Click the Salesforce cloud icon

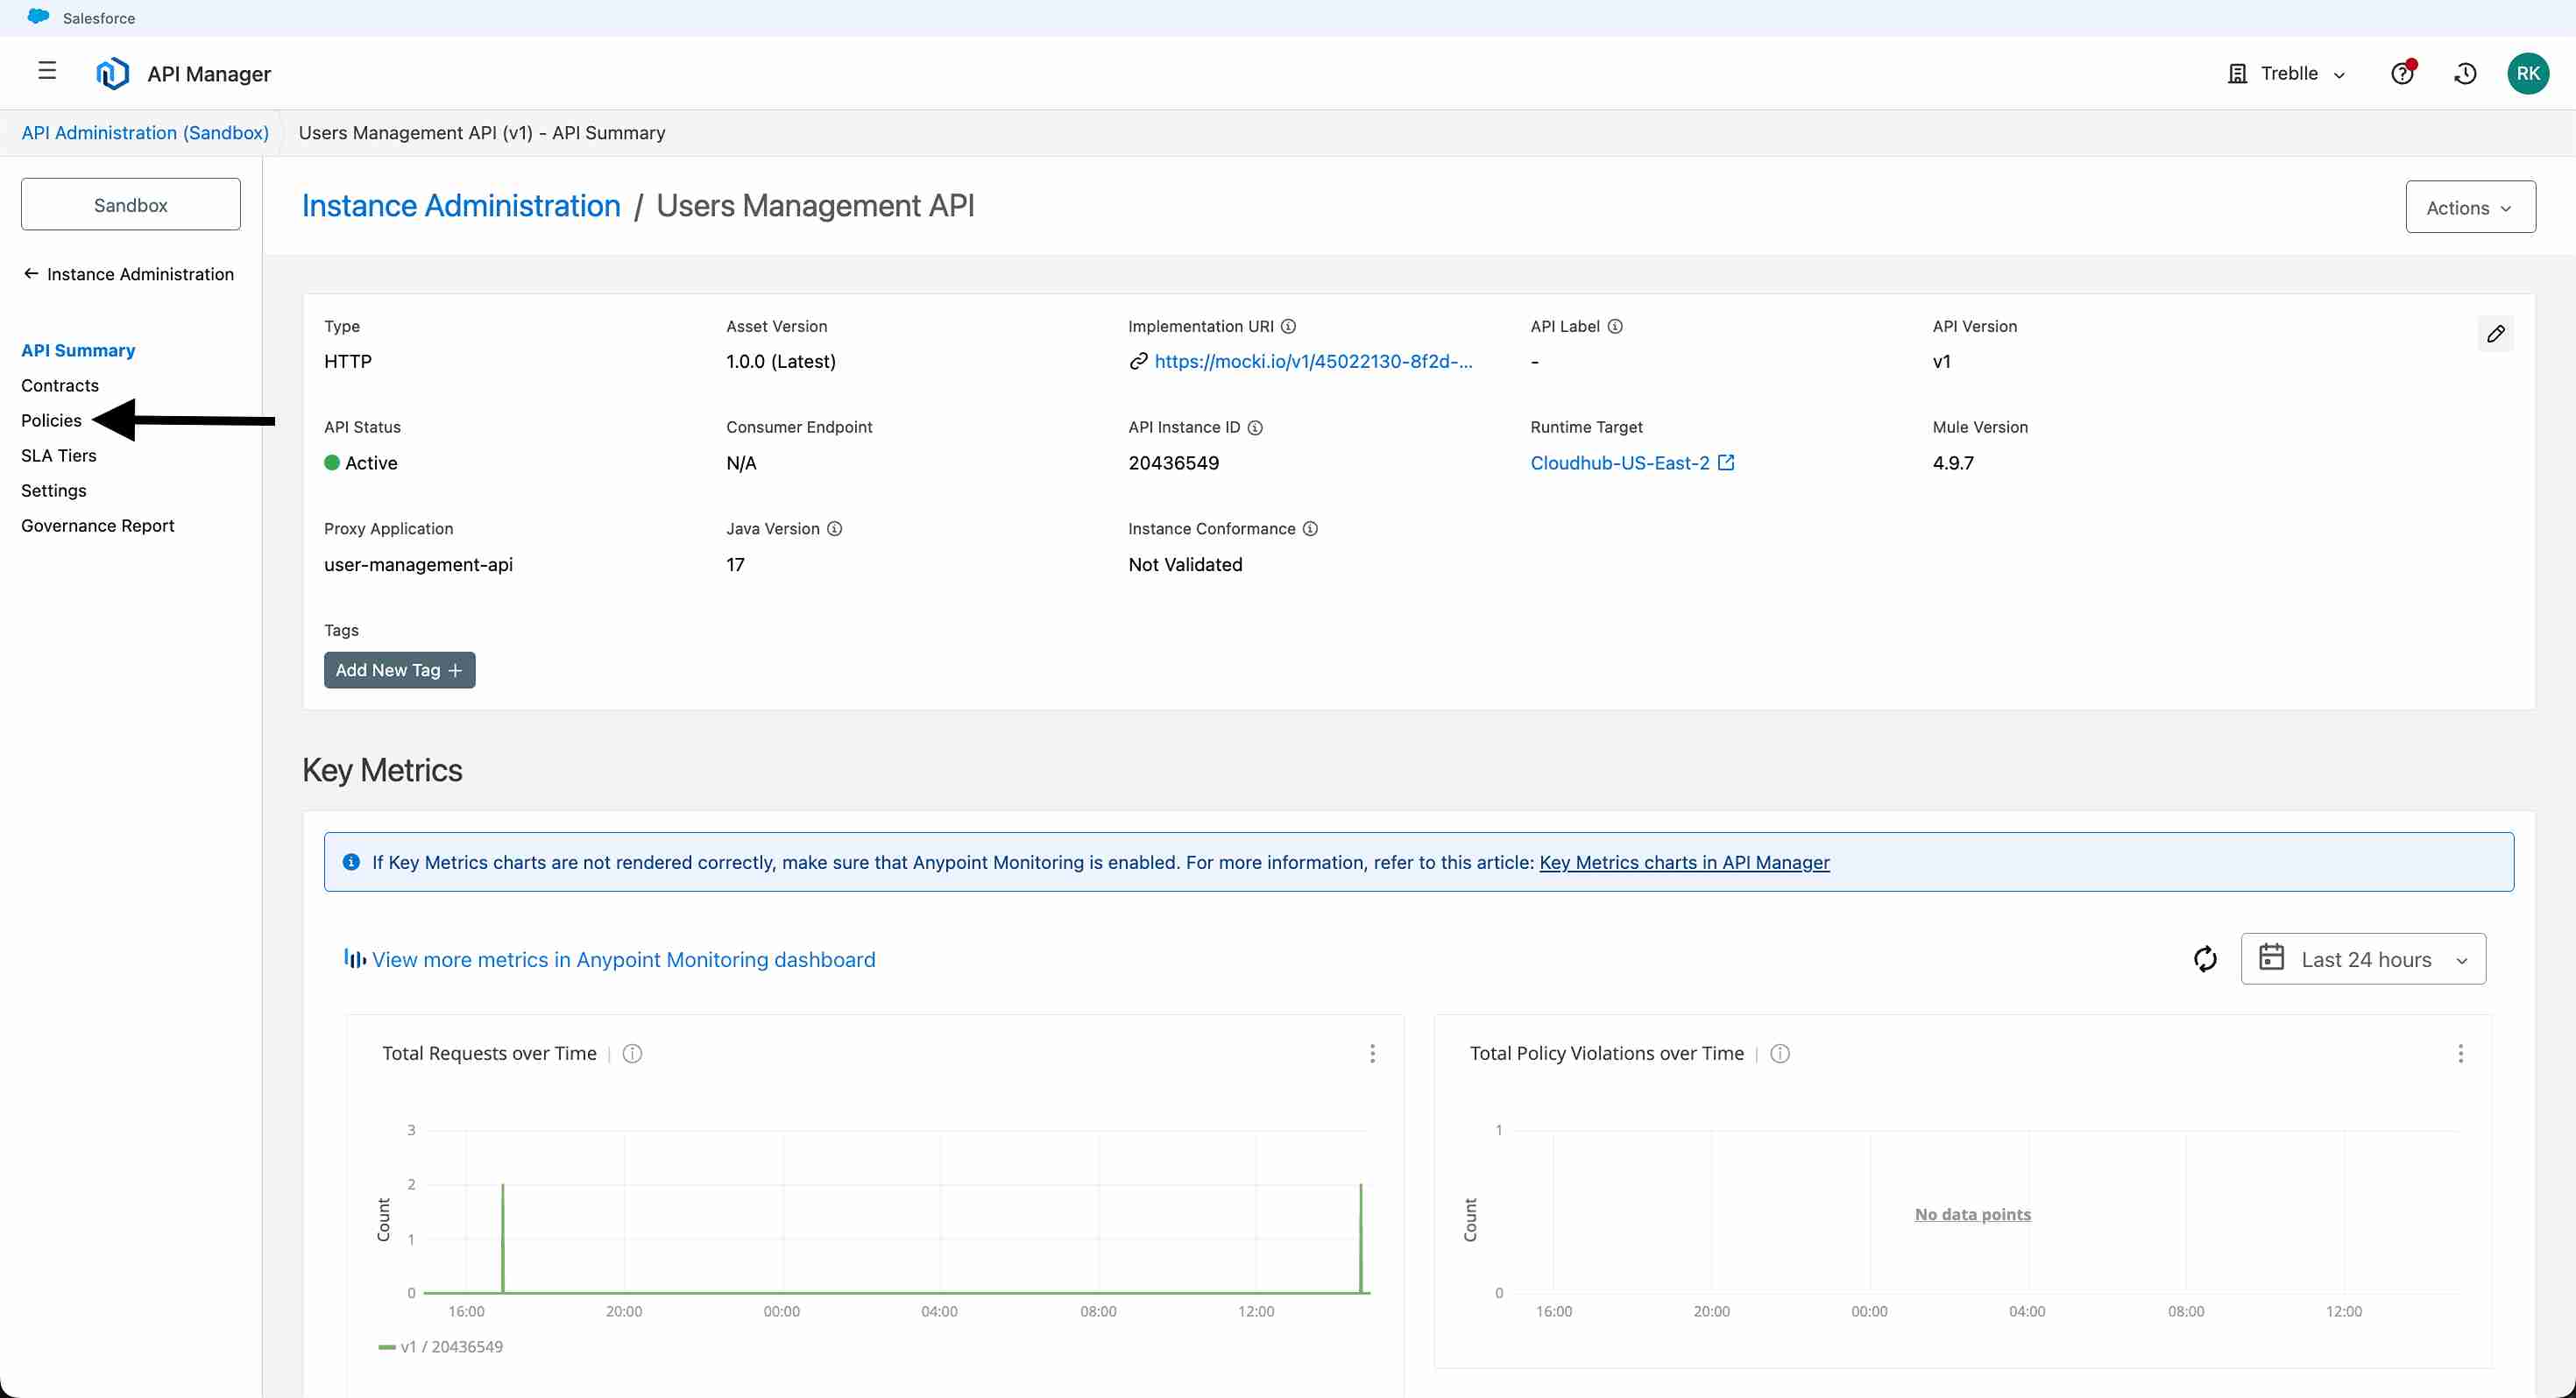click(38, 17)
